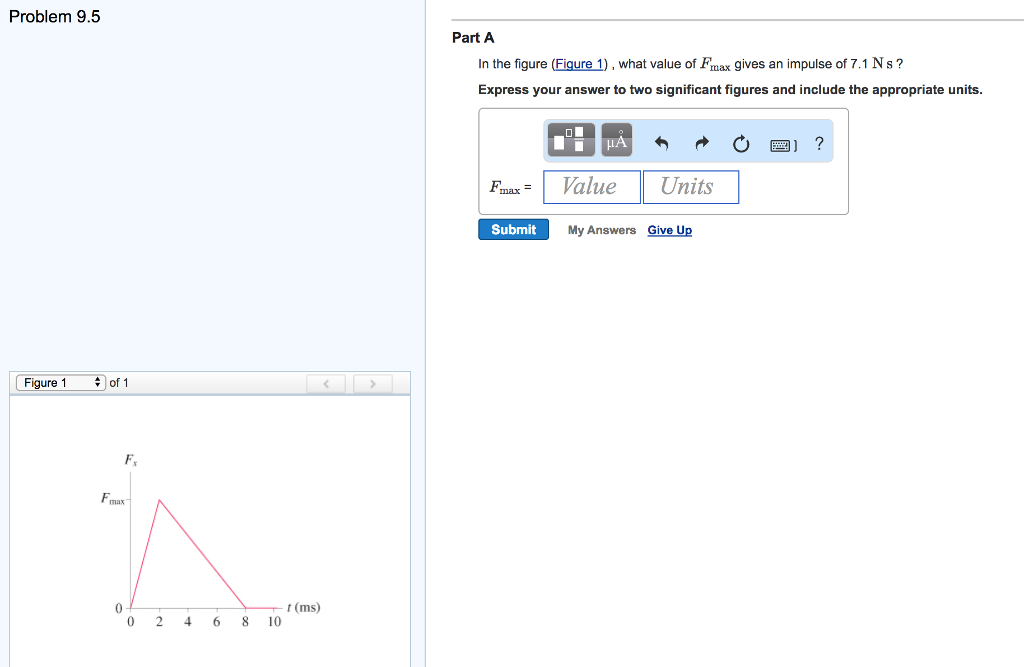Screen dimensions: 1024x667
Task: Select the equation template icon
Action: pos(570,140)
